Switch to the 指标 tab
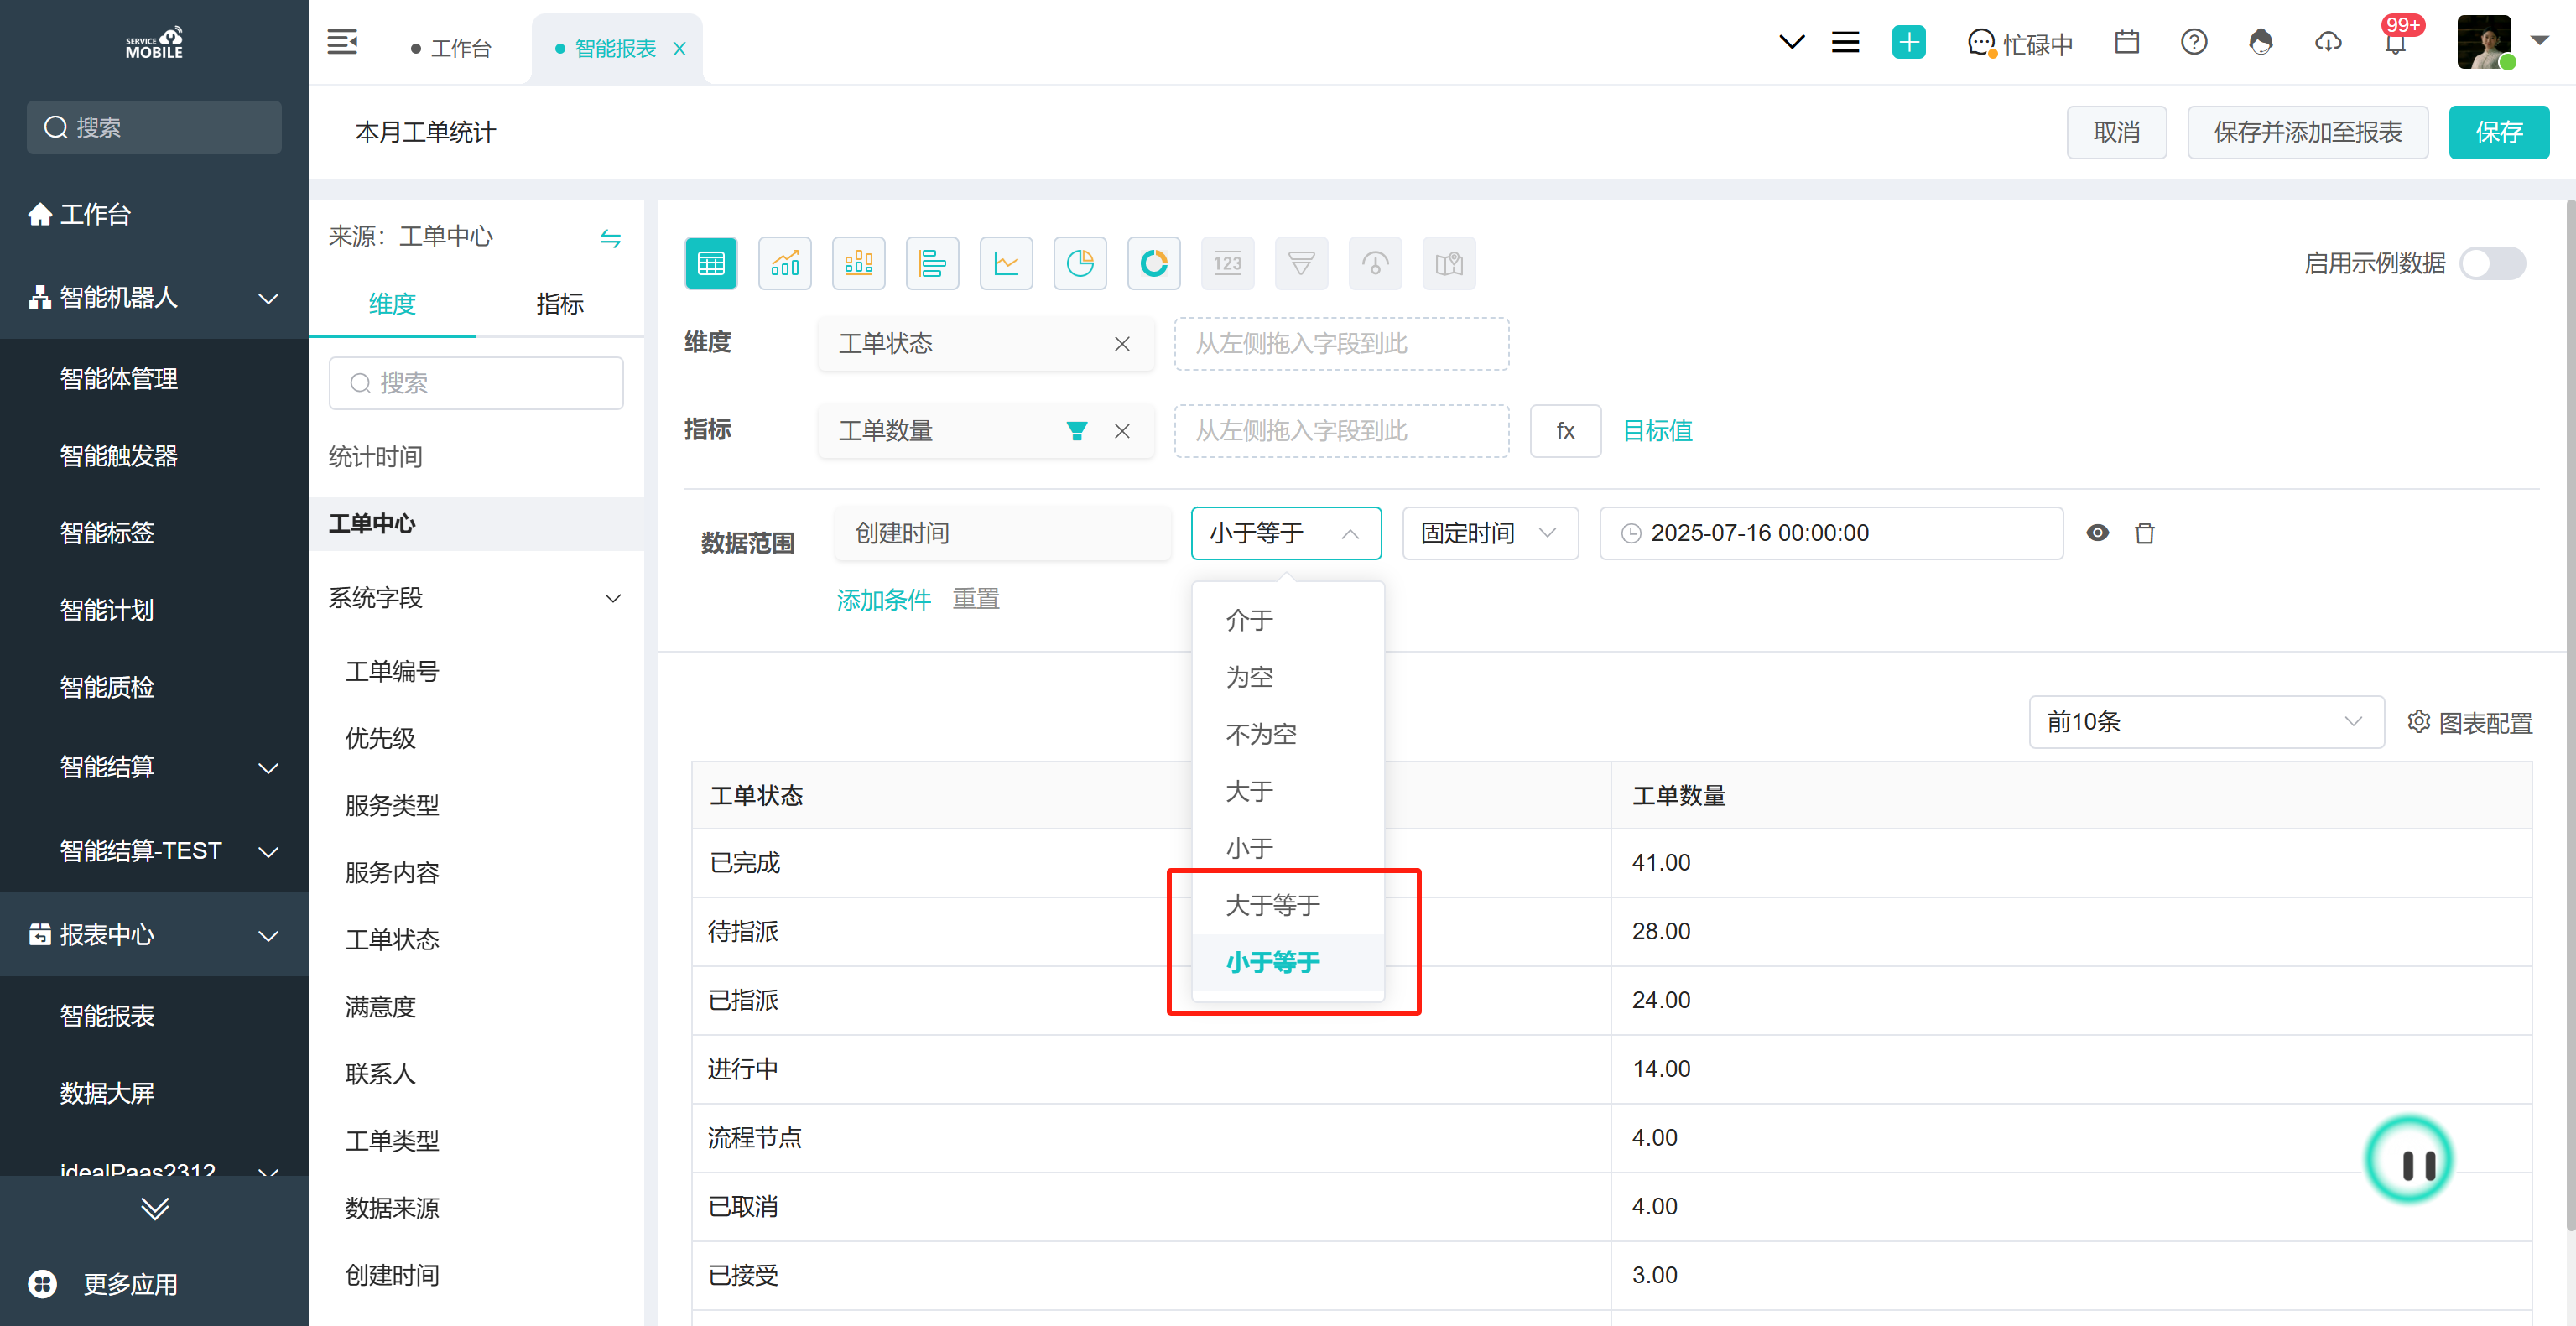Viewport: 2576px width, 1326px height. coord(560,304)
